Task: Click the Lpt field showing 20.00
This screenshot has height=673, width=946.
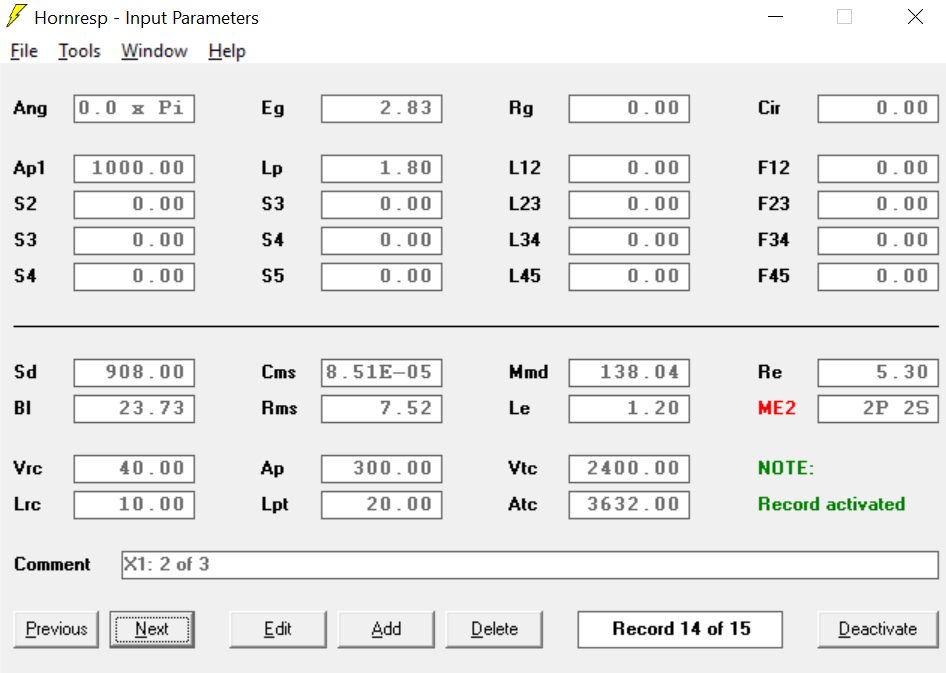Action: click(x=381, y=505)
